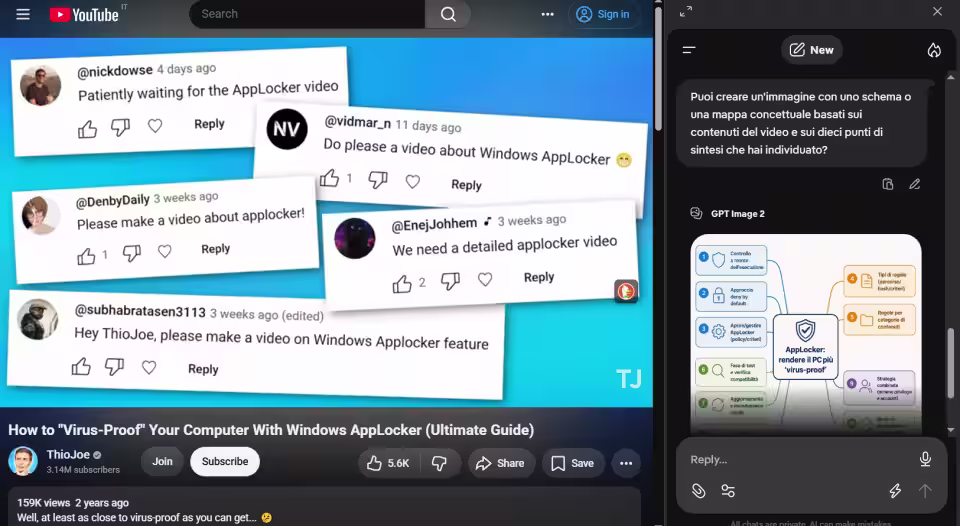Go to the YouTube home logo
The width and height of the screenshot is (960, 526).
(84, 15)
